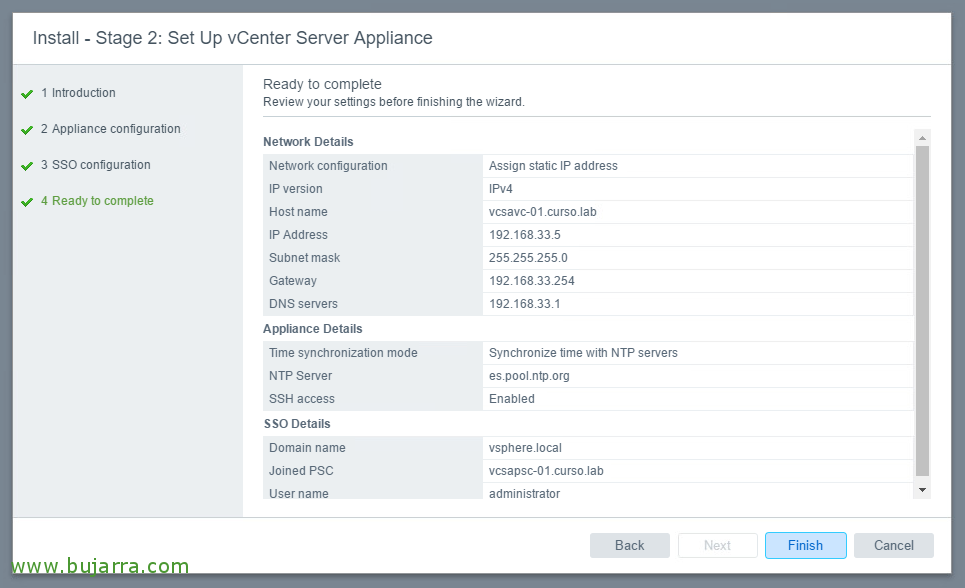Click the Network Details section heading
Viewport: 965px width, 588px height.
point(308,142)
